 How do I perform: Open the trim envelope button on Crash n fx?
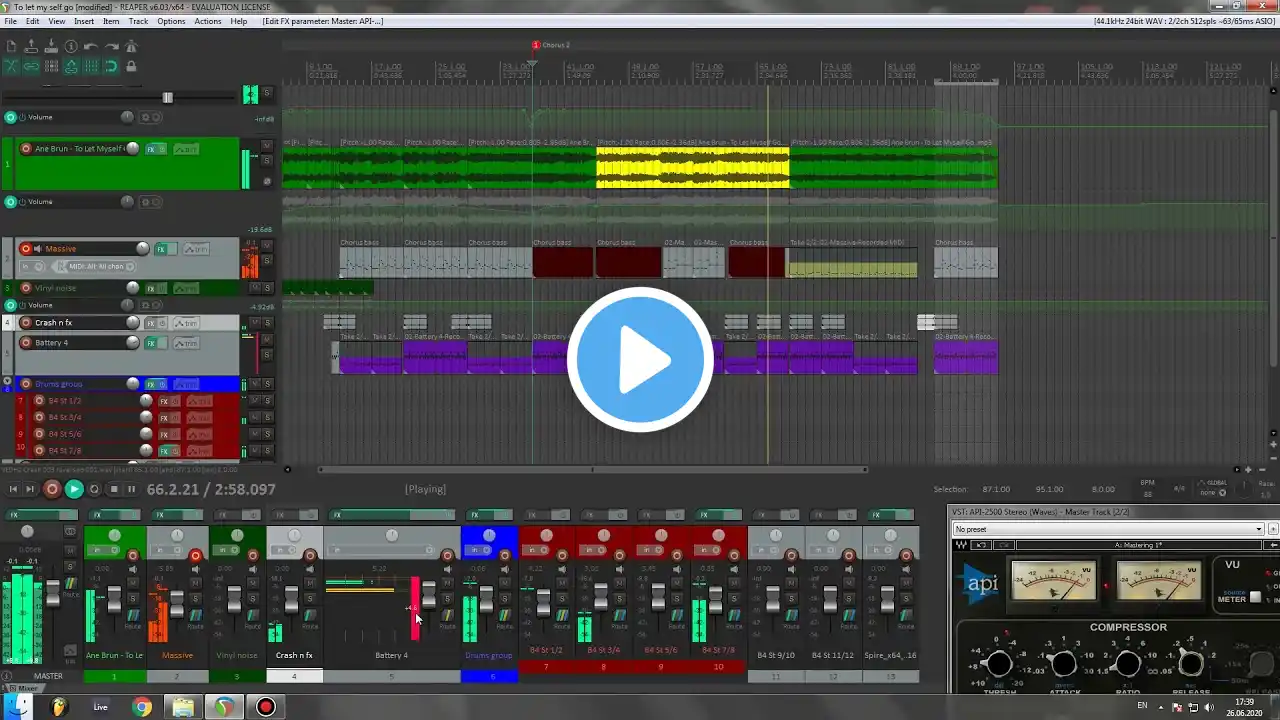pos(186,323)
